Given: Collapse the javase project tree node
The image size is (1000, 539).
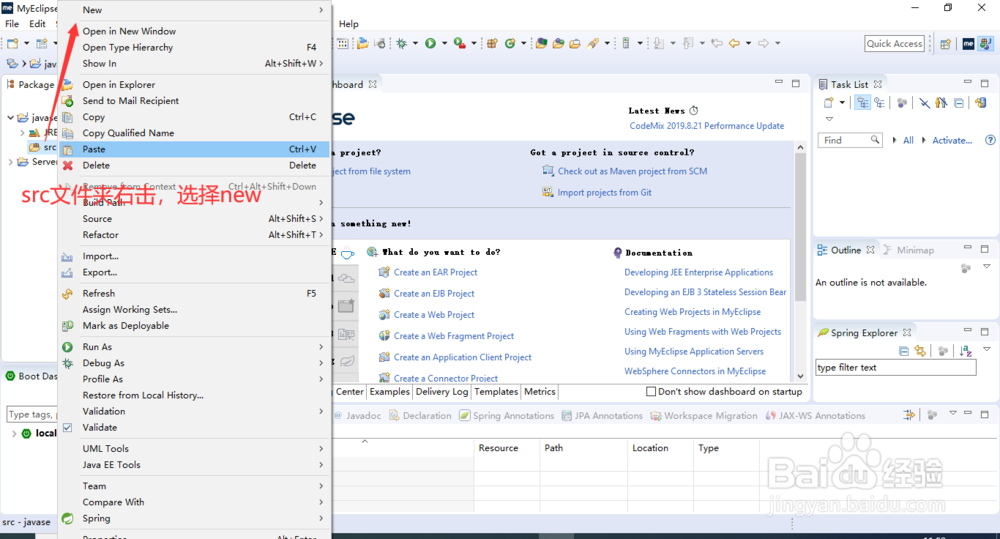Looking at the screenshot, I should [x=10, y=117].
